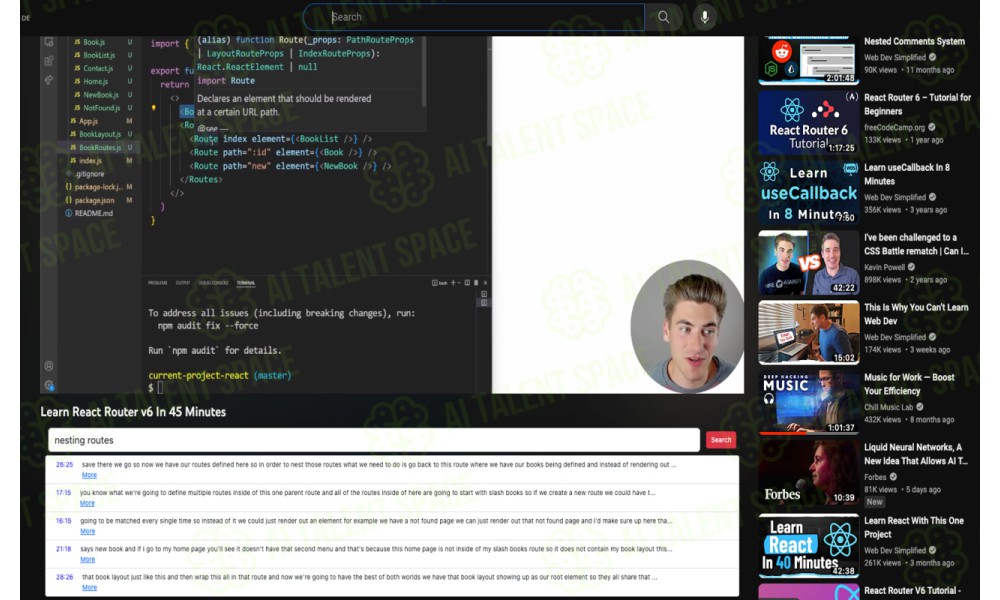This screenshot has width=1000, height=600.
Task: Open Forbes Liquid Neural Networks thumbnail
Action: click(809, 472)
